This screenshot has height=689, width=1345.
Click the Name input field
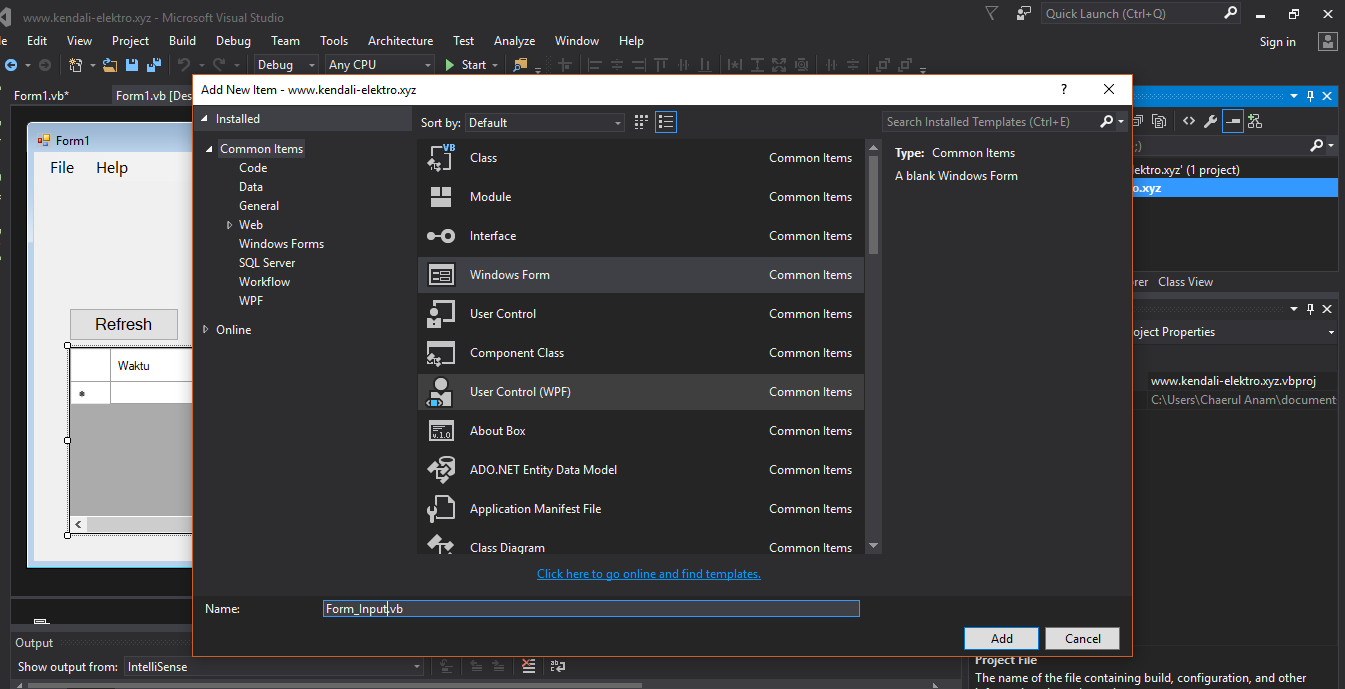click(x=591, y=608)
